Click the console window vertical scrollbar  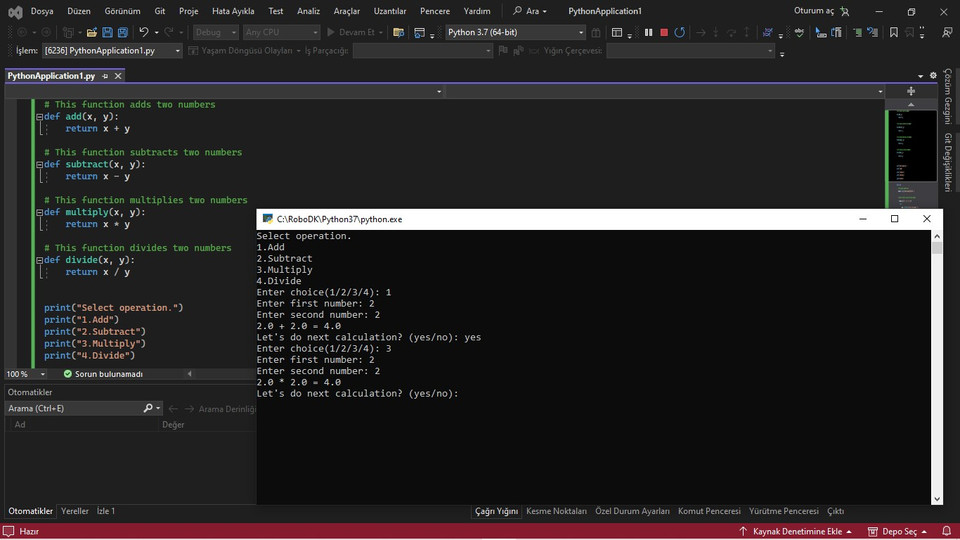(x=937, y=370)
